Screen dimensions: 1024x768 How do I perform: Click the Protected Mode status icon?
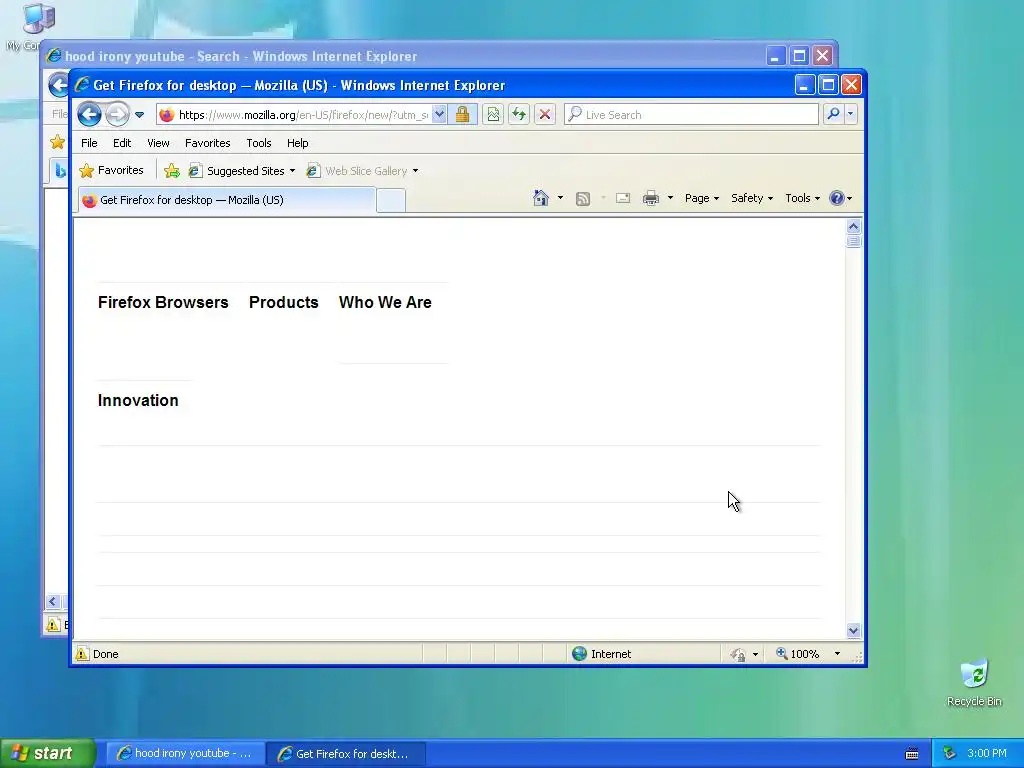[x=738, y=654]
